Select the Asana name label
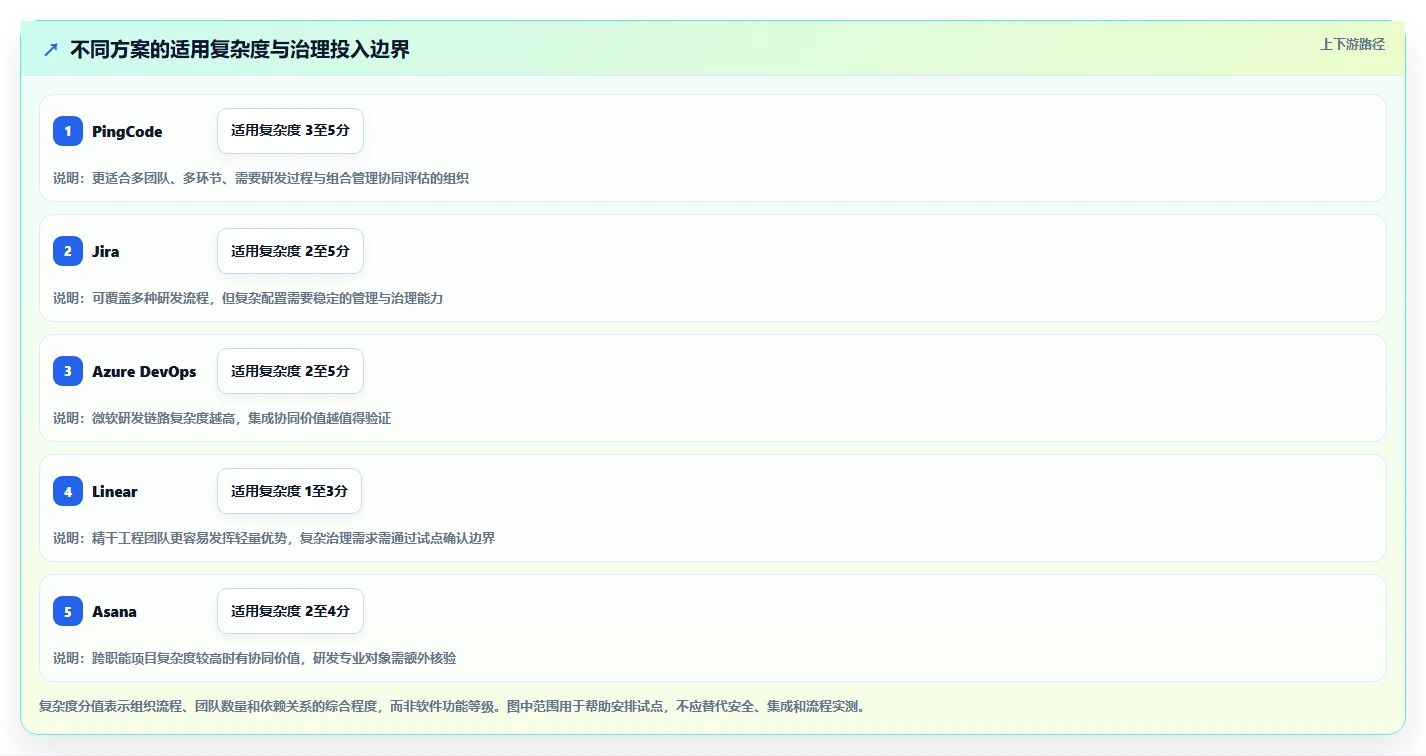The image size is (1426, 756). pyautogui.click(x=114, y=611)
